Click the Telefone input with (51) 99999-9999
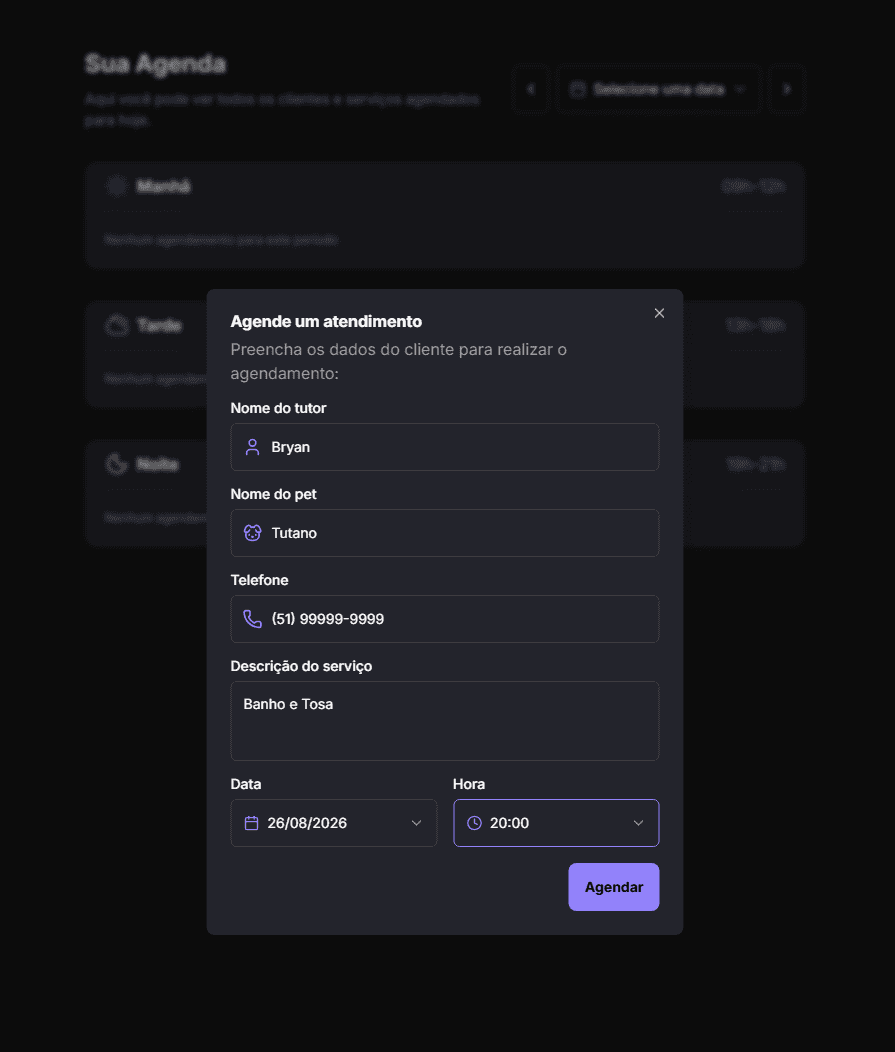895x1052 pixels. (445, 619)
